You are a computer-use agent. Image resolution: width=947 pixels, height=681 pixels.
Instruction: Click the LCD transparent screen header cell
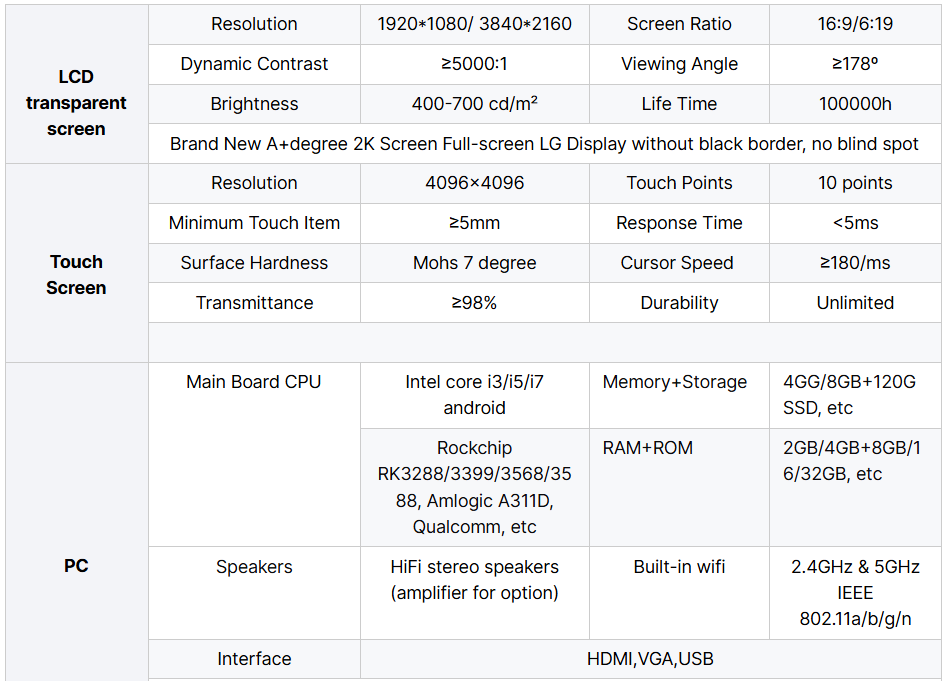click(x=77, y=84)
